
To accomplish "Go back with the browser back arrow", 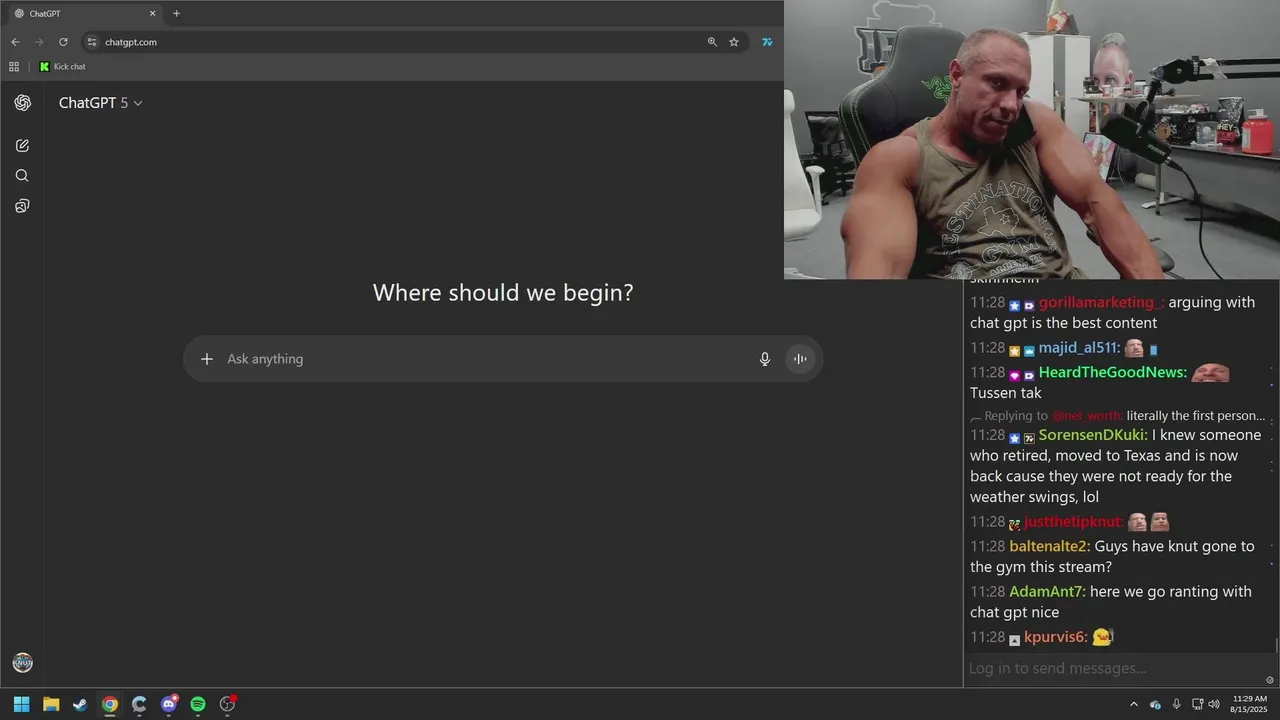I will [15, 42].
